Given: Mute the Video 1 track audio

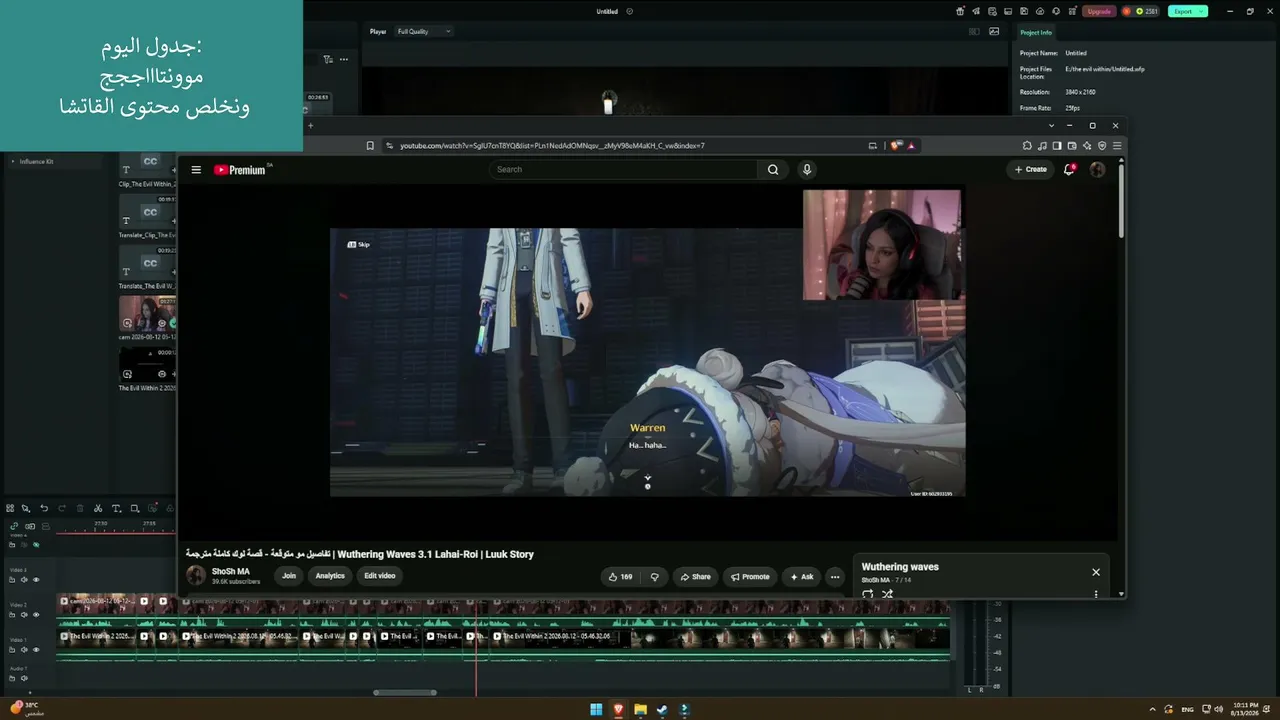Looking at the screenshot, I should (24, 649).
